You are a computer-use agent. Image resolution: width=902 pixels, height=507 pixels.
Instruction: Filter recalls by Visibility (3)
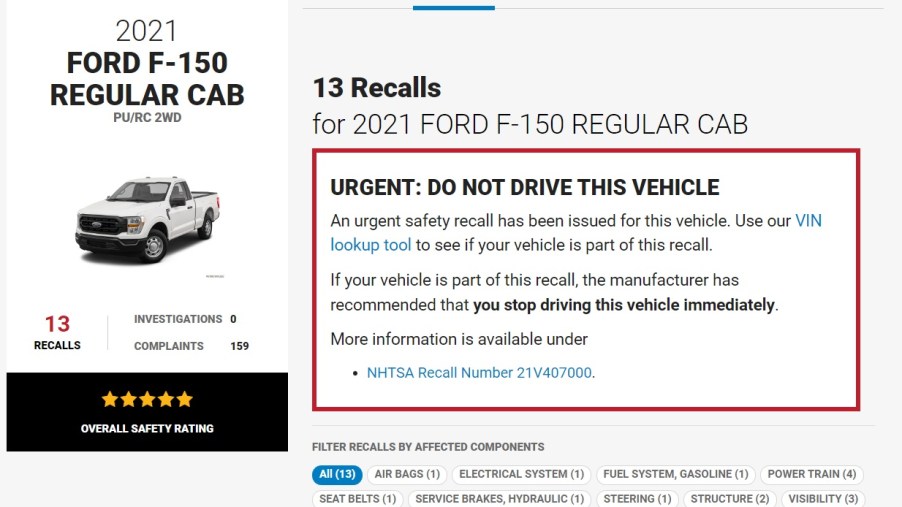[x=823, y=498]
